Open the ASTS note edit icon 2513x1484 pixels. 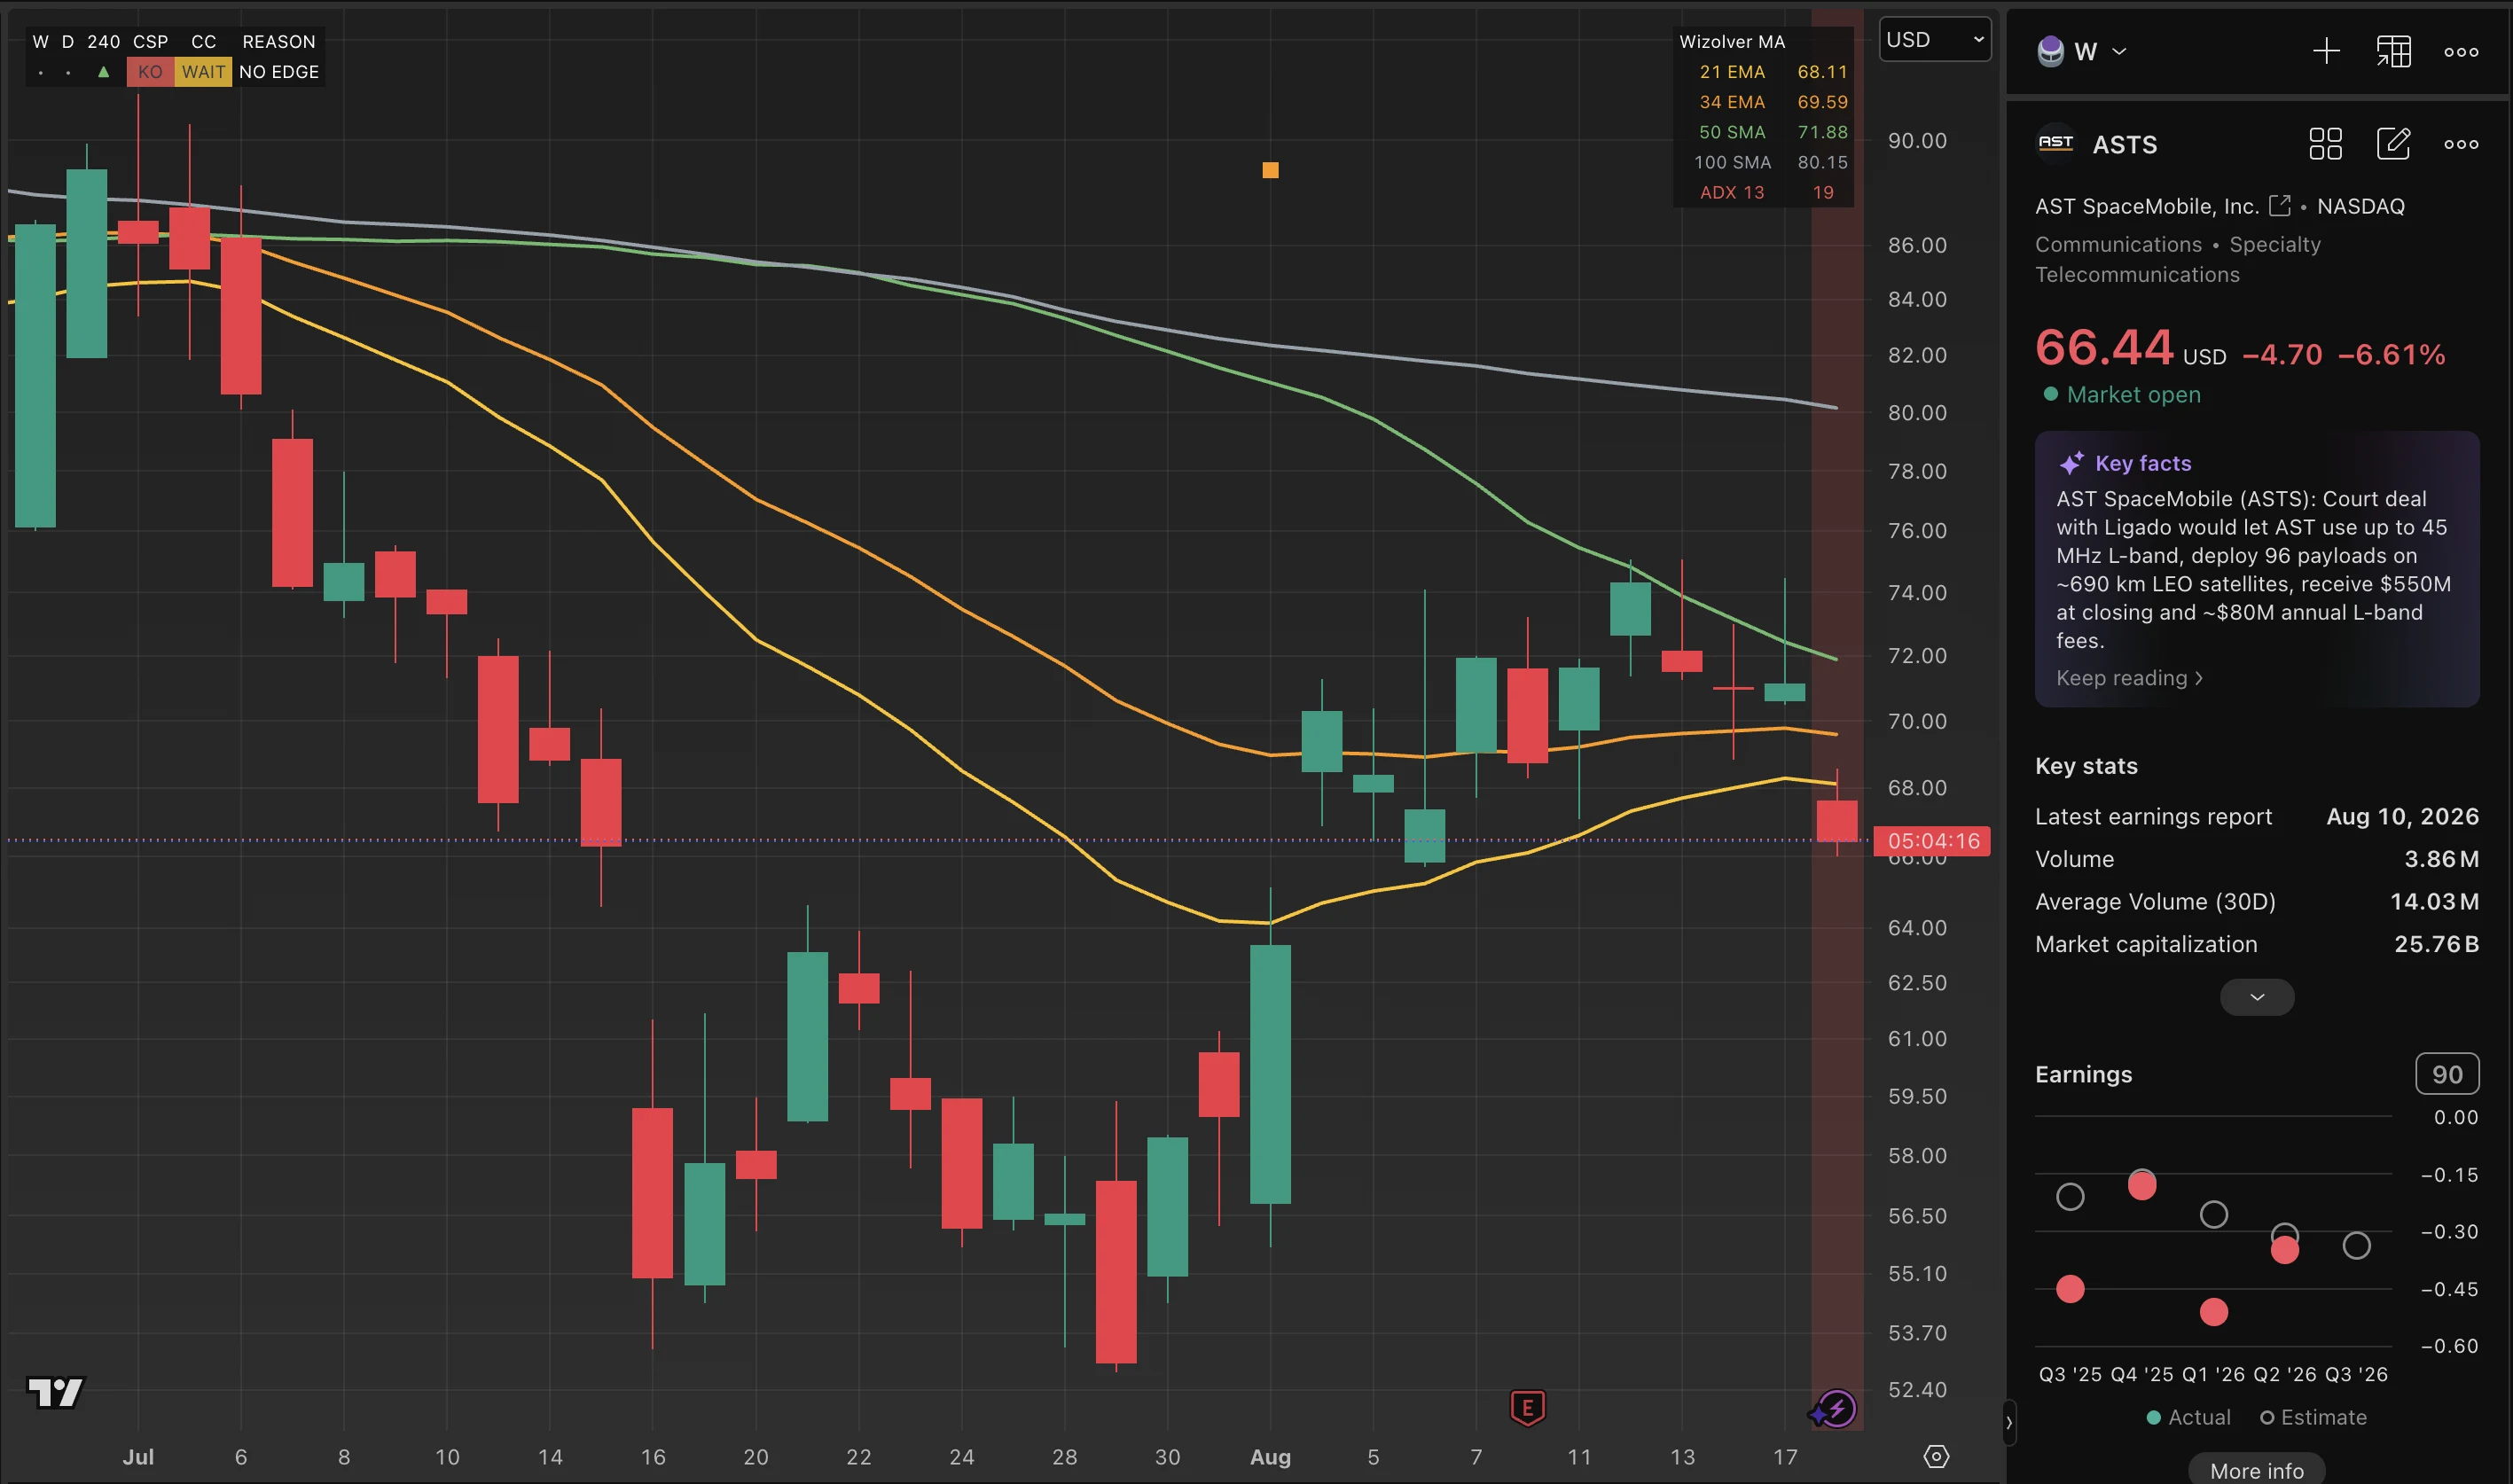[x=2393, y=144]
